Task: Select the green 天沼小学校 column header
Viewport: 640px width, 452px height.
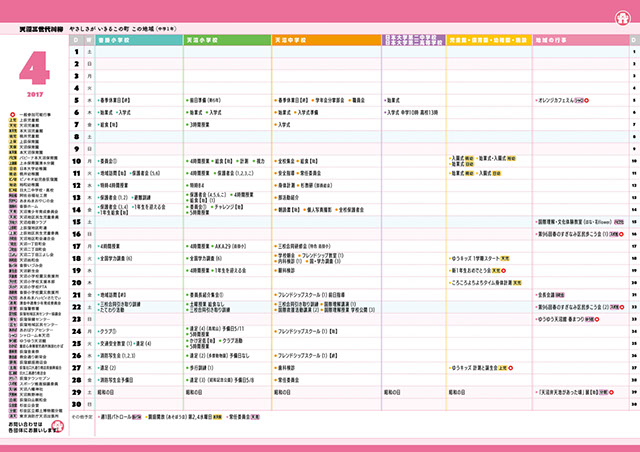Action: pyautogui.click(x=227, y=40)
